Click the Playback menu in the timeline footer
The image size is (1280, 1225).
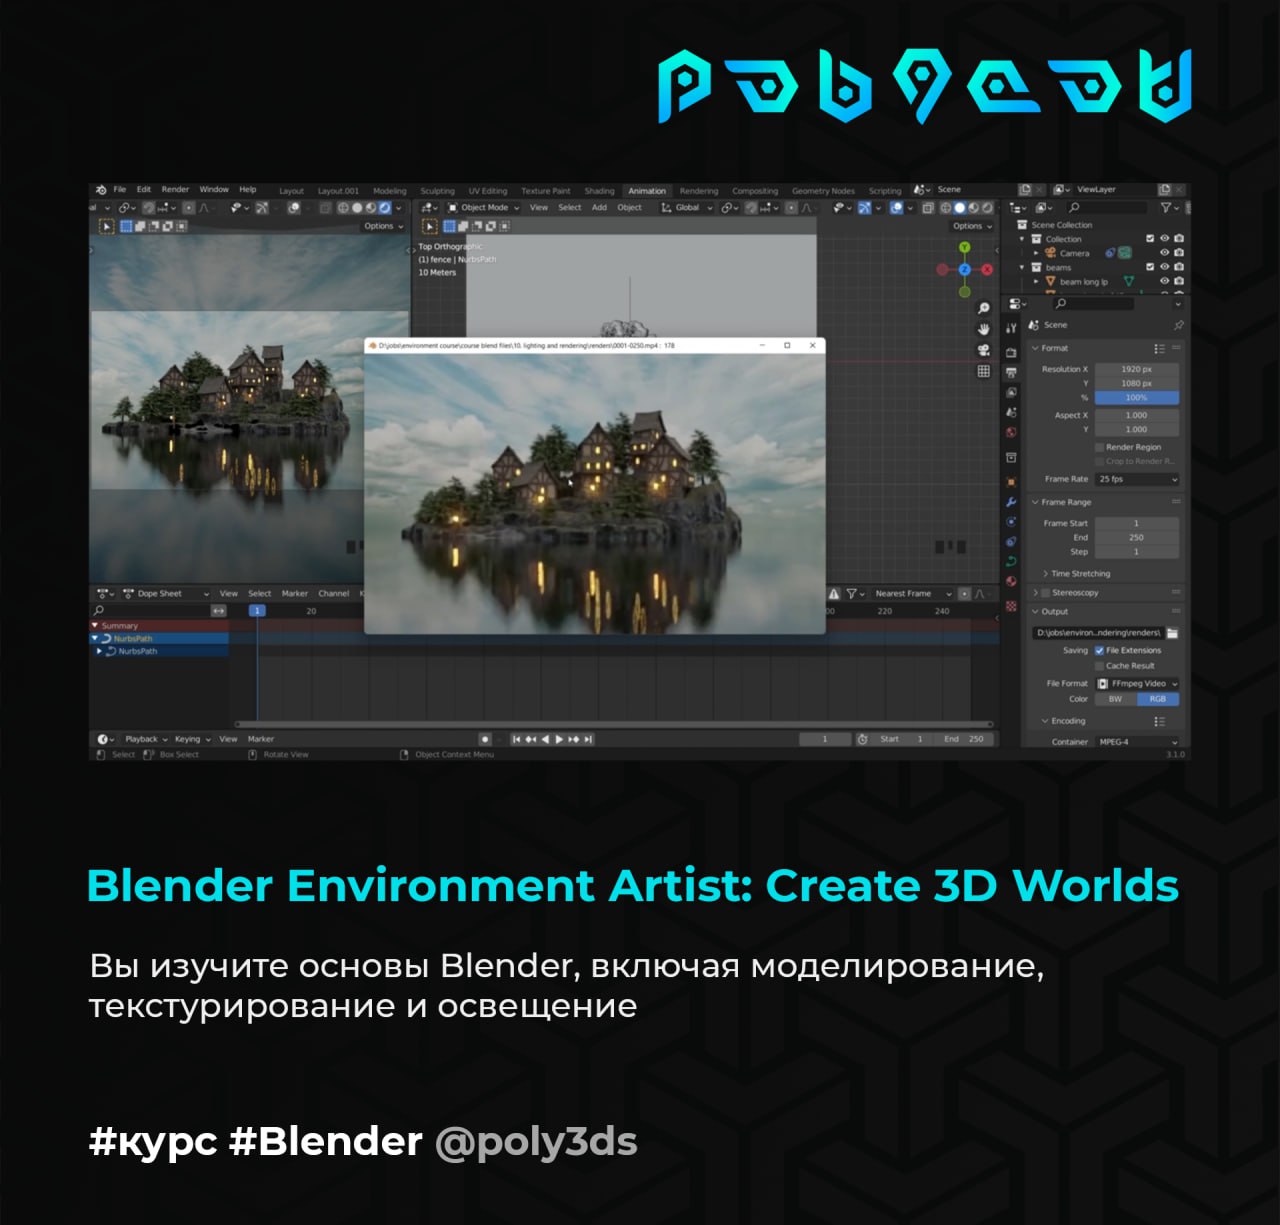(x=146, y=739)
